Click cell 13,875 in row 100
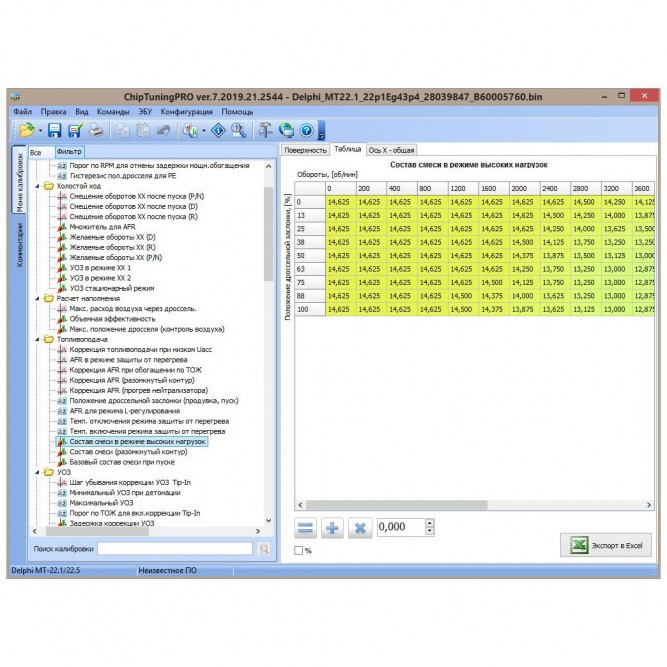The height and width of the screenshot is (667, 667). click(523, 309)
